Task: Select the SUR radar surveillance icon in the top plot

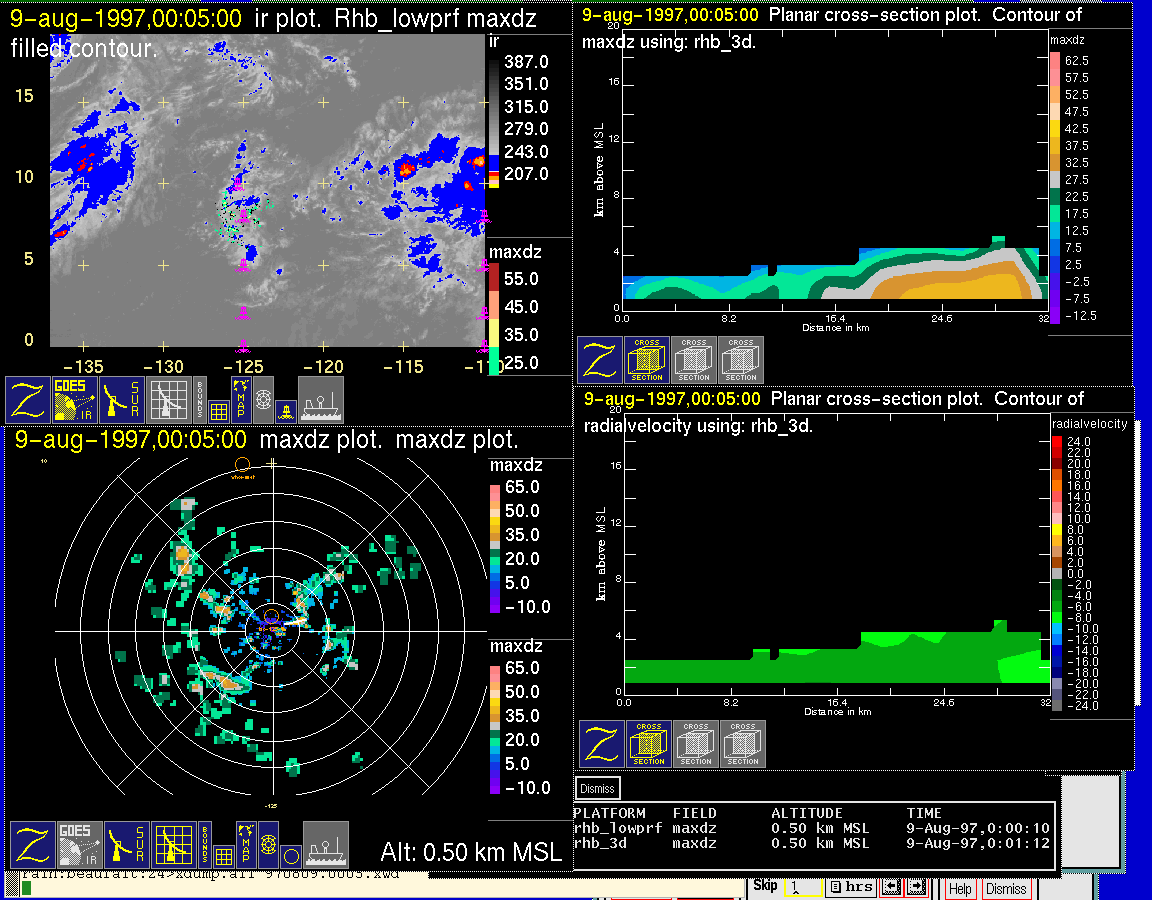Action: tap(124, 399)
